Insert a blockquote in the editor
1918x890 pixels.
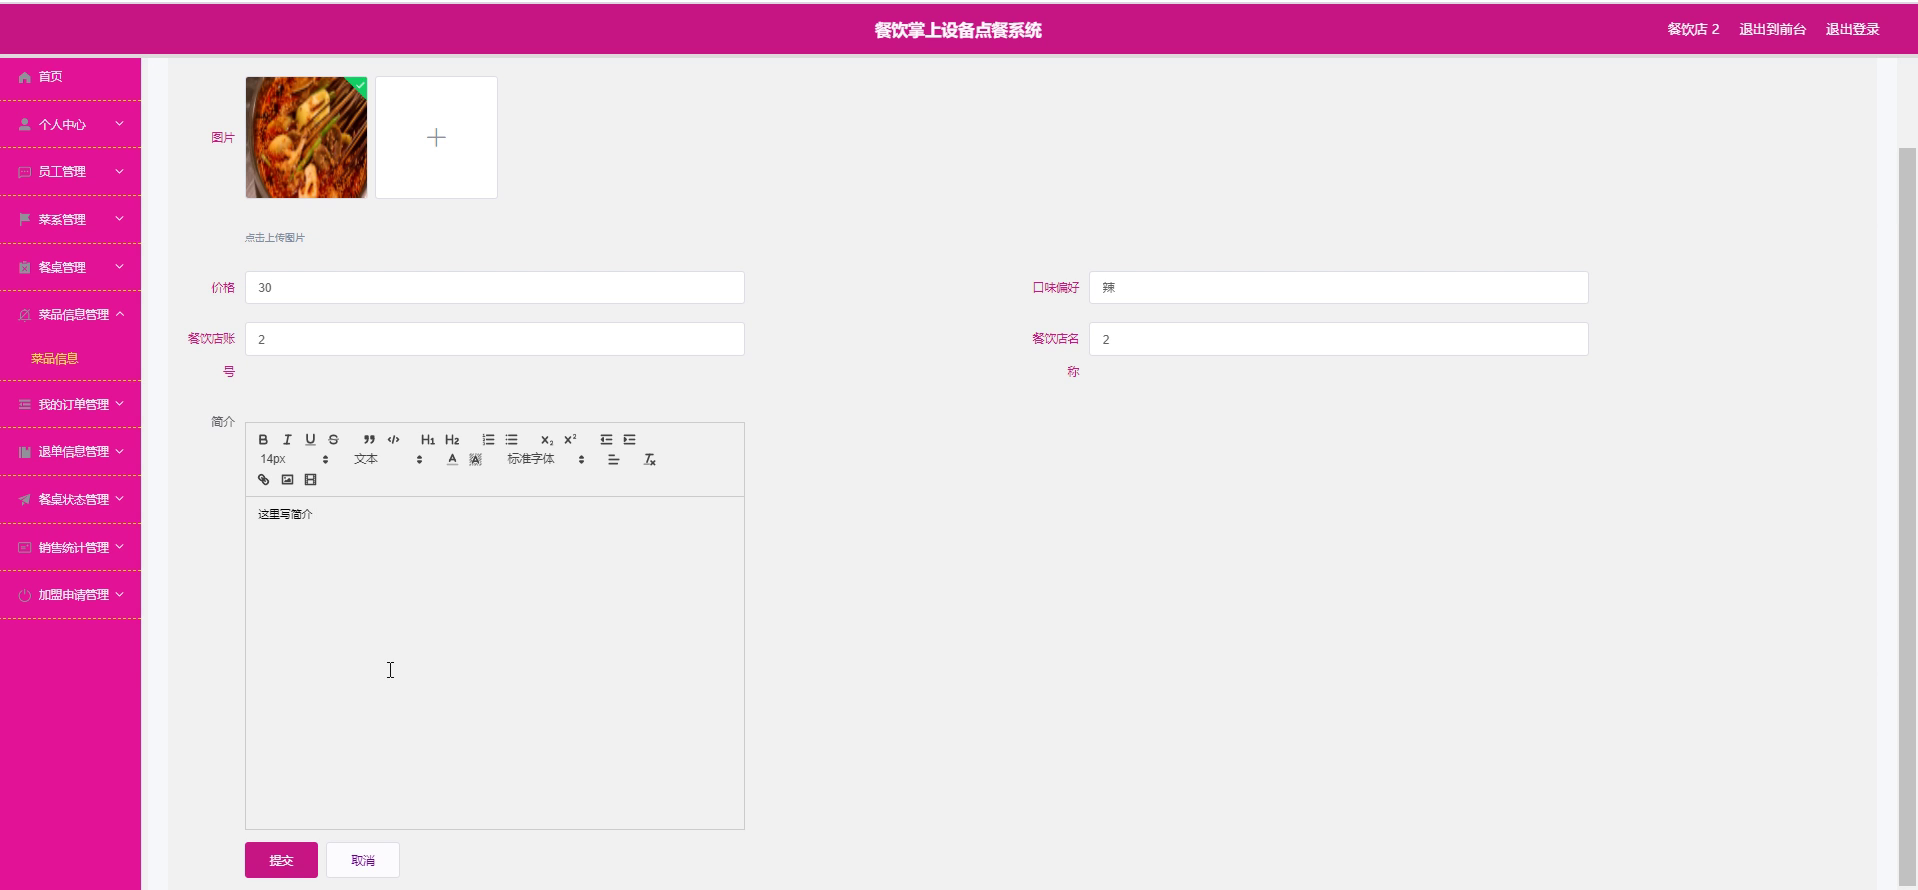tap(369, 440)
